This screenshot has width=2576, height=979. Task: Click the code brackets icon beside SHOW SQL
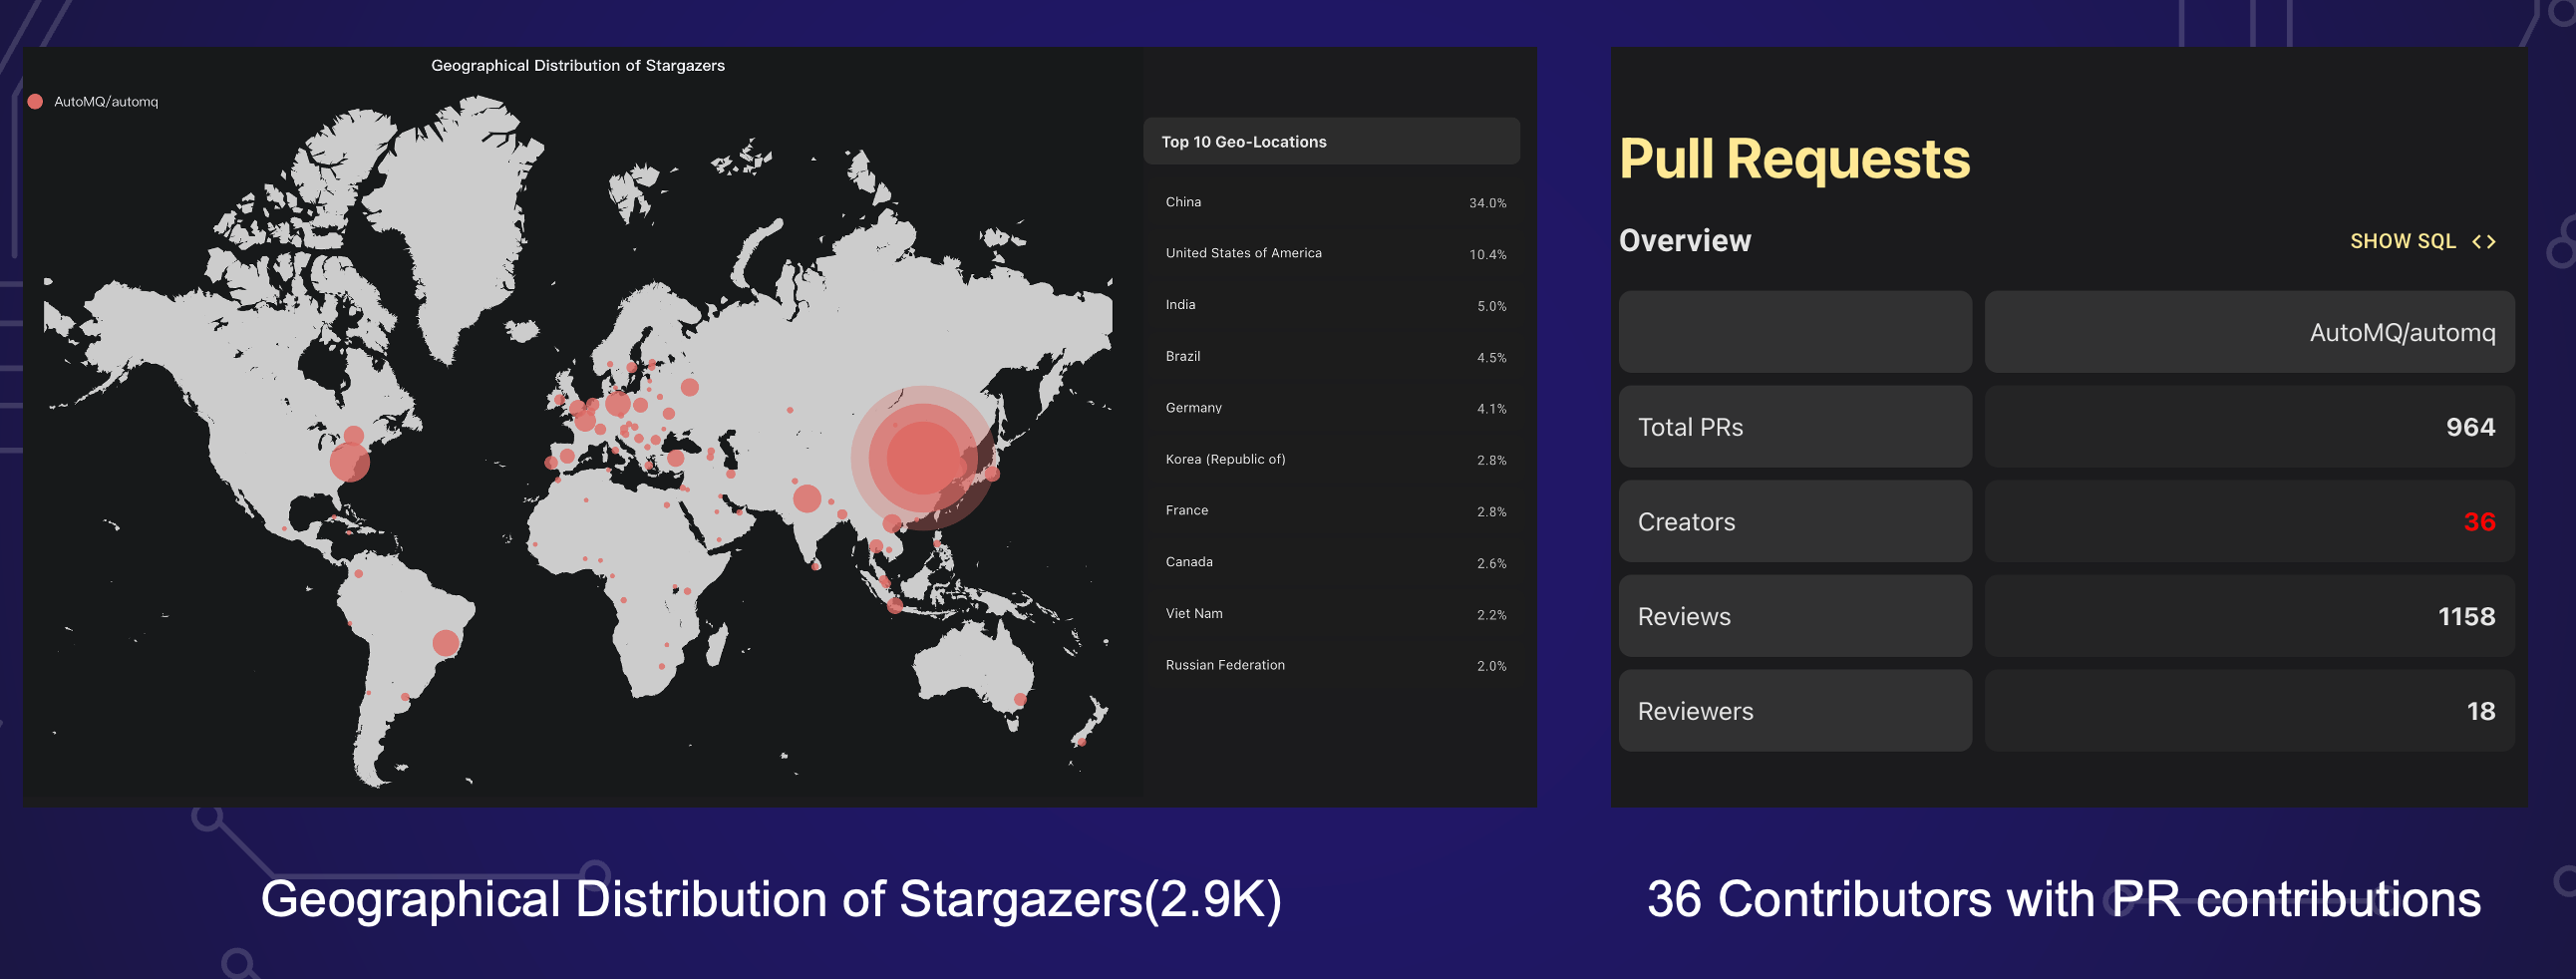2484,242
